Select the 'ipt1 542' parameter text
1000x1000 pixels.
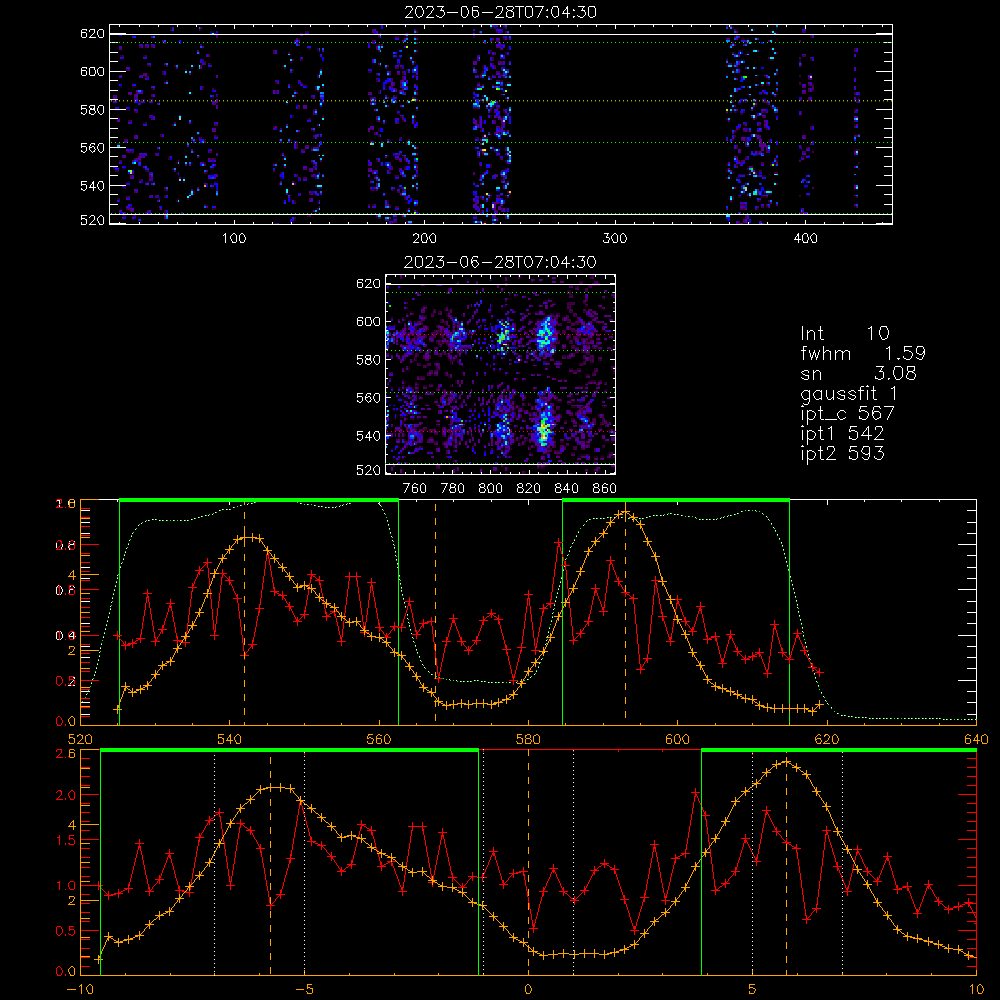pos(842,434)
